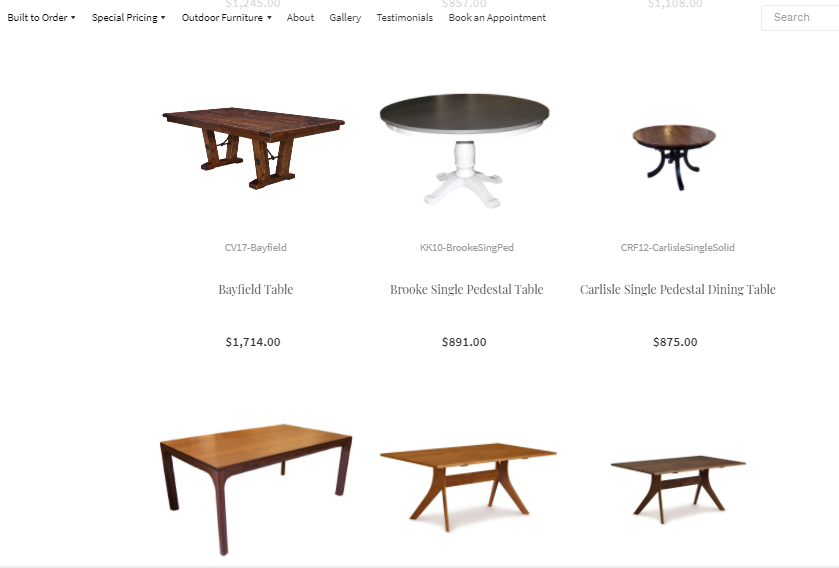This screenshot has width=839, height=568.
Task: Open the light wood trestle table thumbnail
Action: (x=468, y=487)
